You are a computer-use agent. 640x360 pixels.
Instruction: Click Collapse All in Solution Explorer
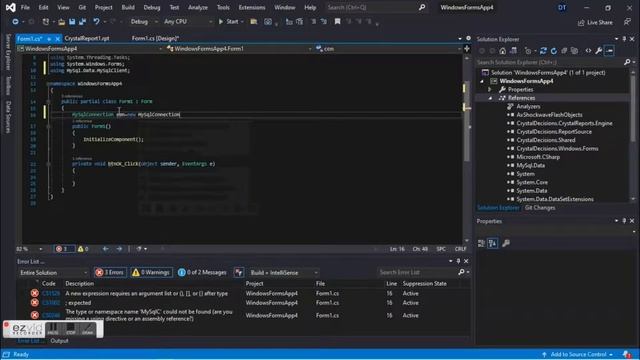(564, 51)
